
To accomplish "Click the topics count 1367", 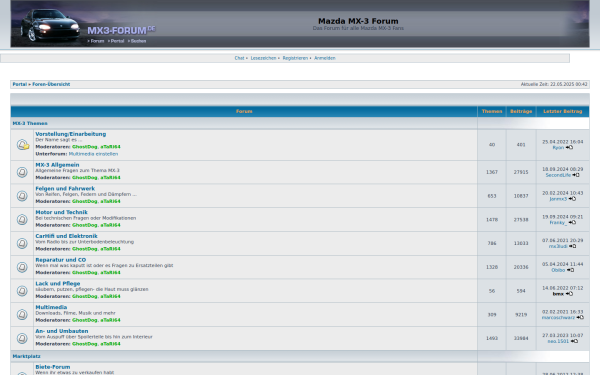I will [x=492, y=172].
